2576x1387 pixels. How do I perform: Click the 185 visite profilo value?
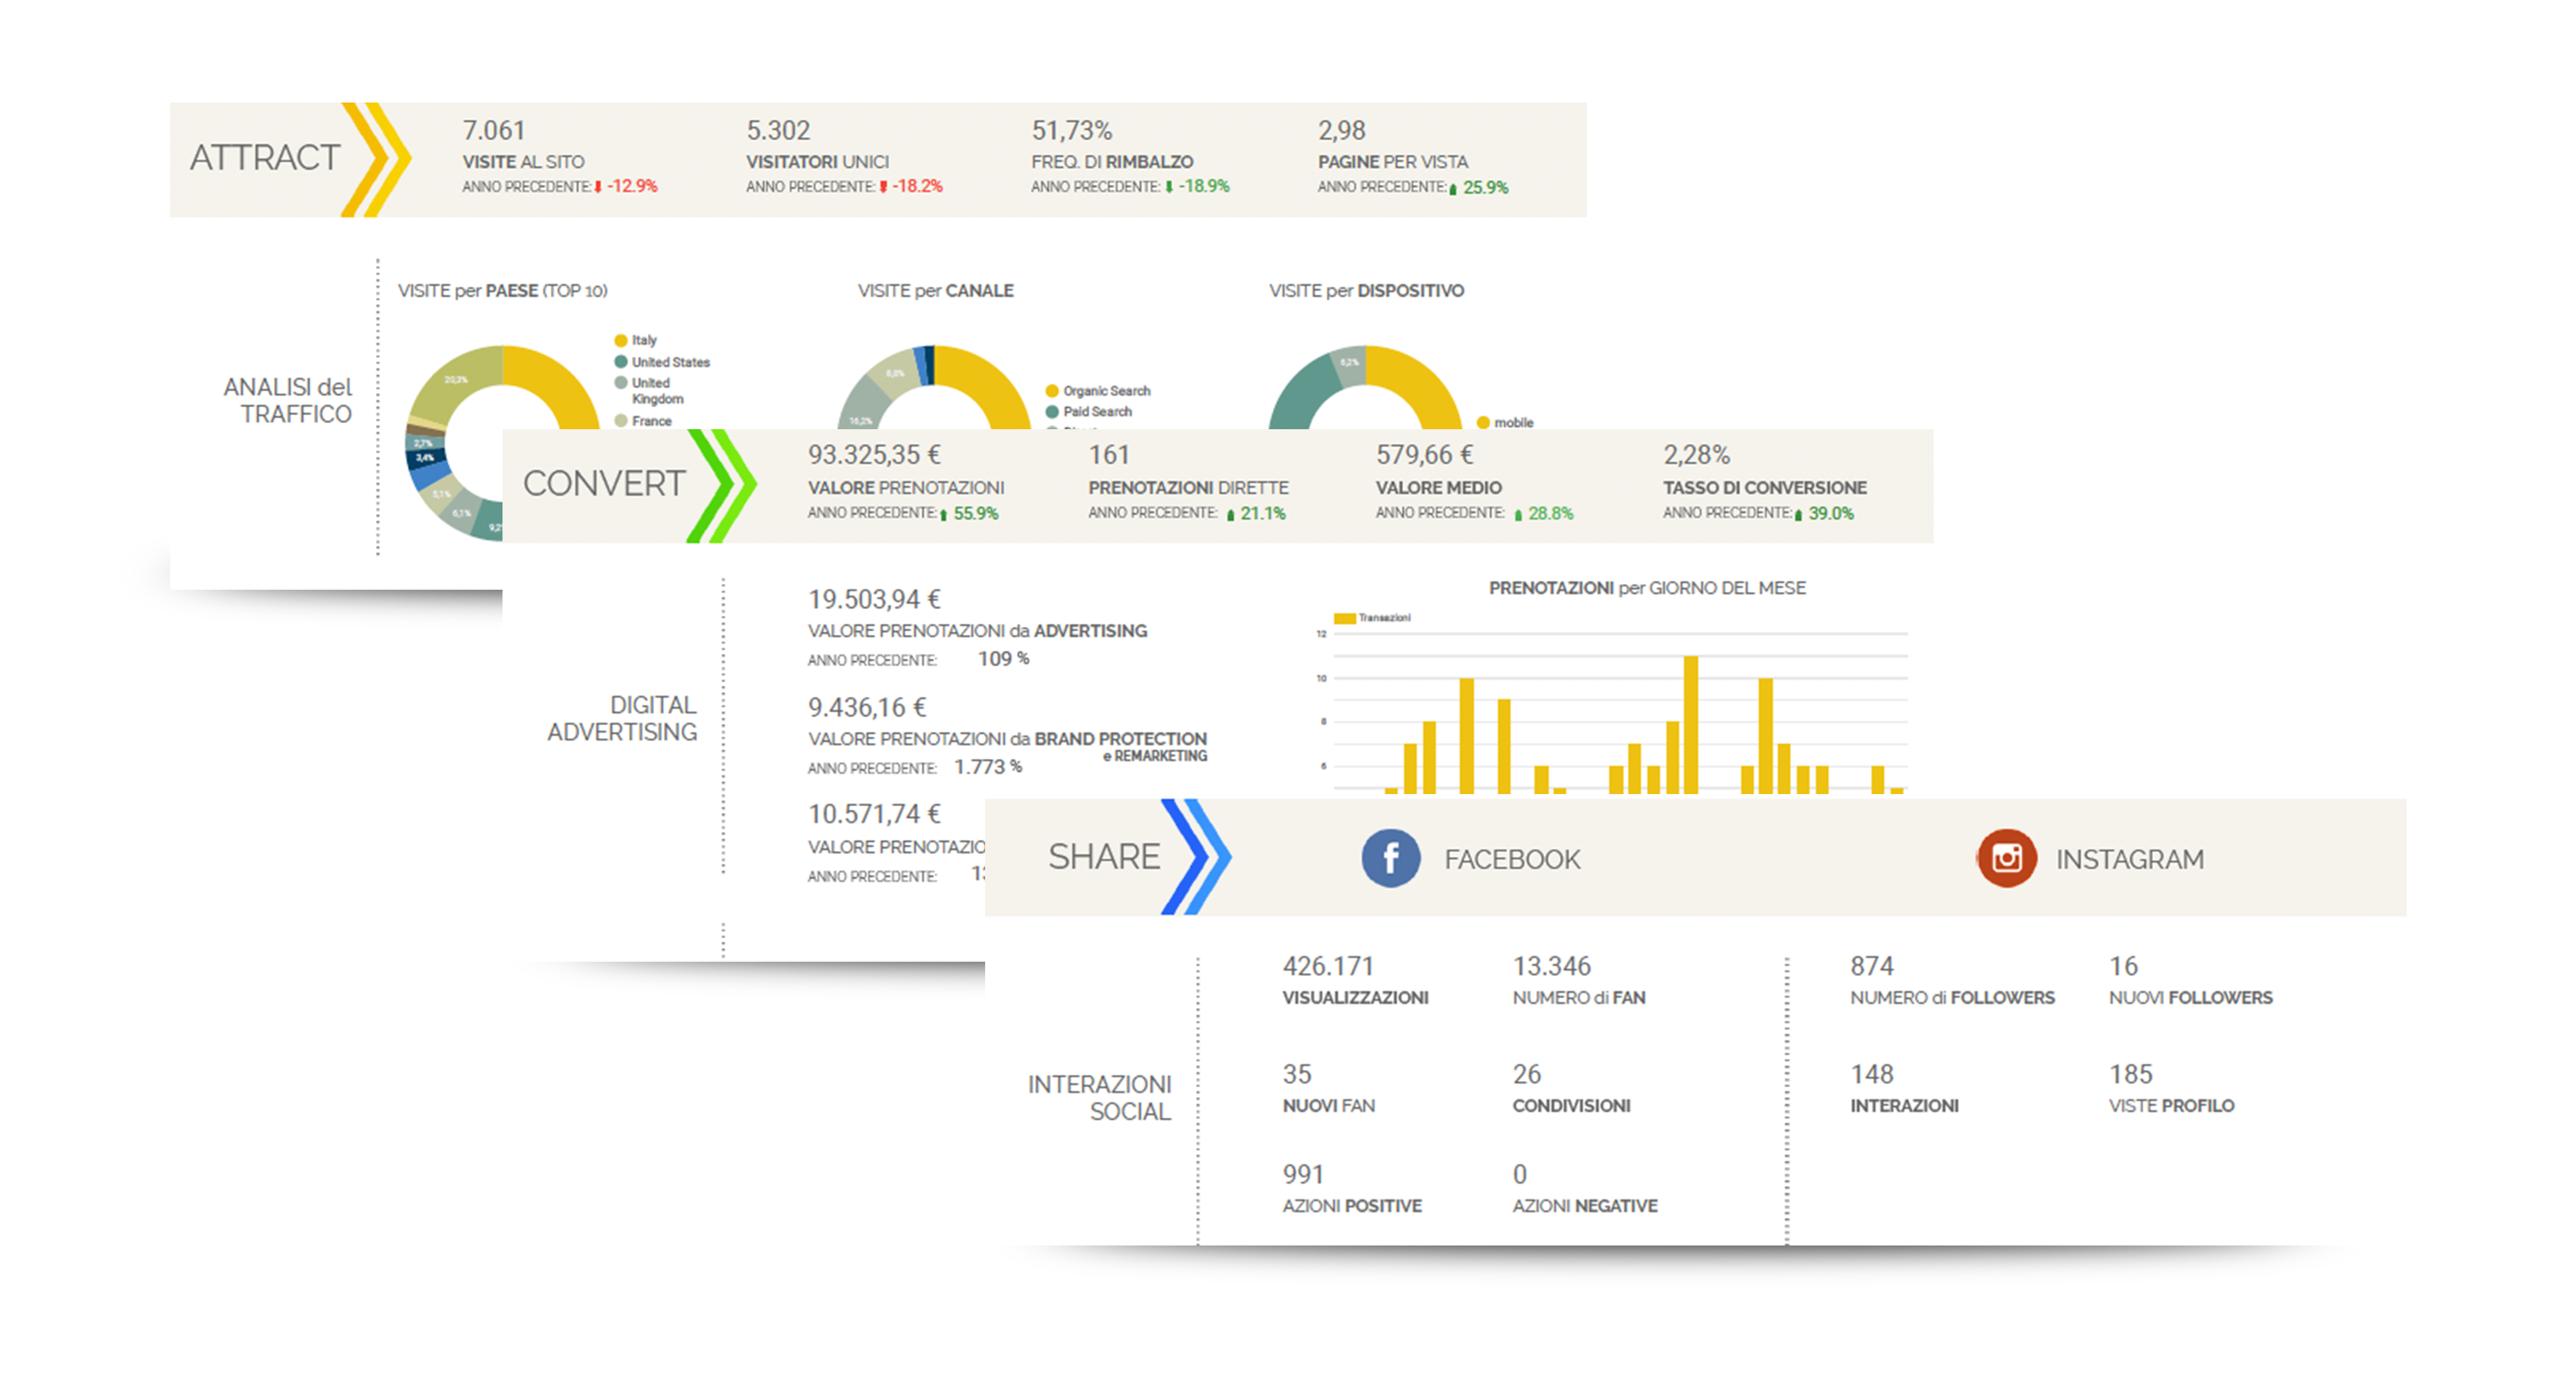(x=2130, y=1074)
